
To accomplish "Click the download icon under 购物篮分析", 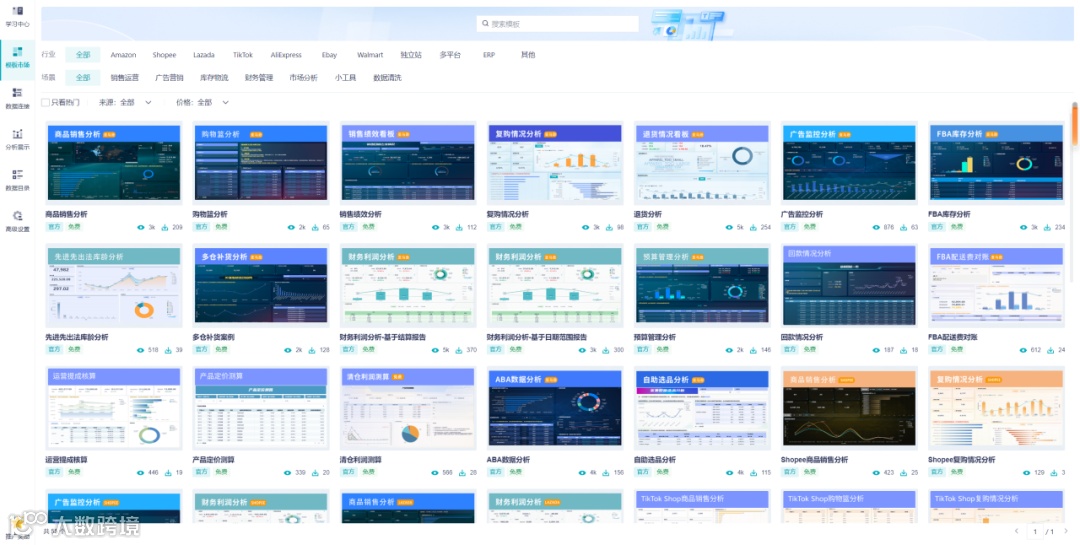I will (x=315, y=227).
